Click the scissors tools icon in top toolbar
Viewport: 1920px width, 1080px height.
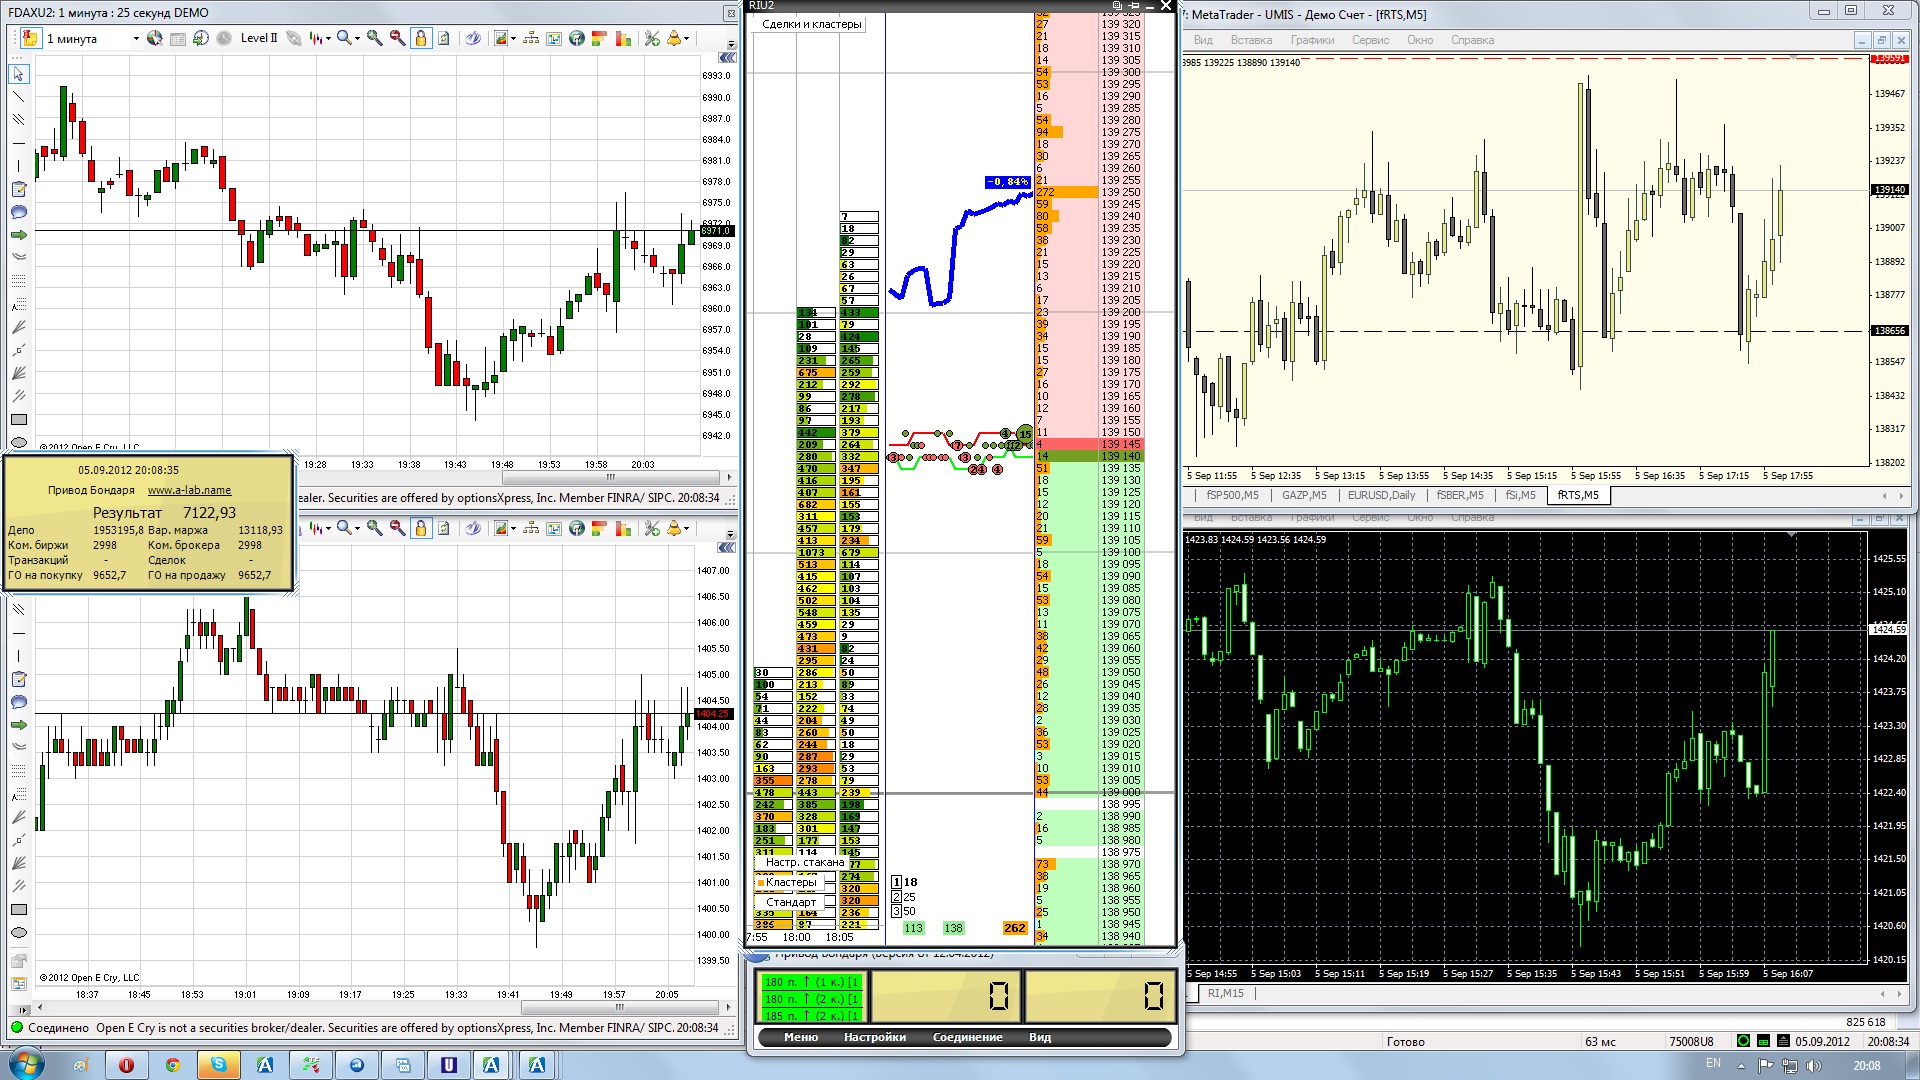click(652, 38)
